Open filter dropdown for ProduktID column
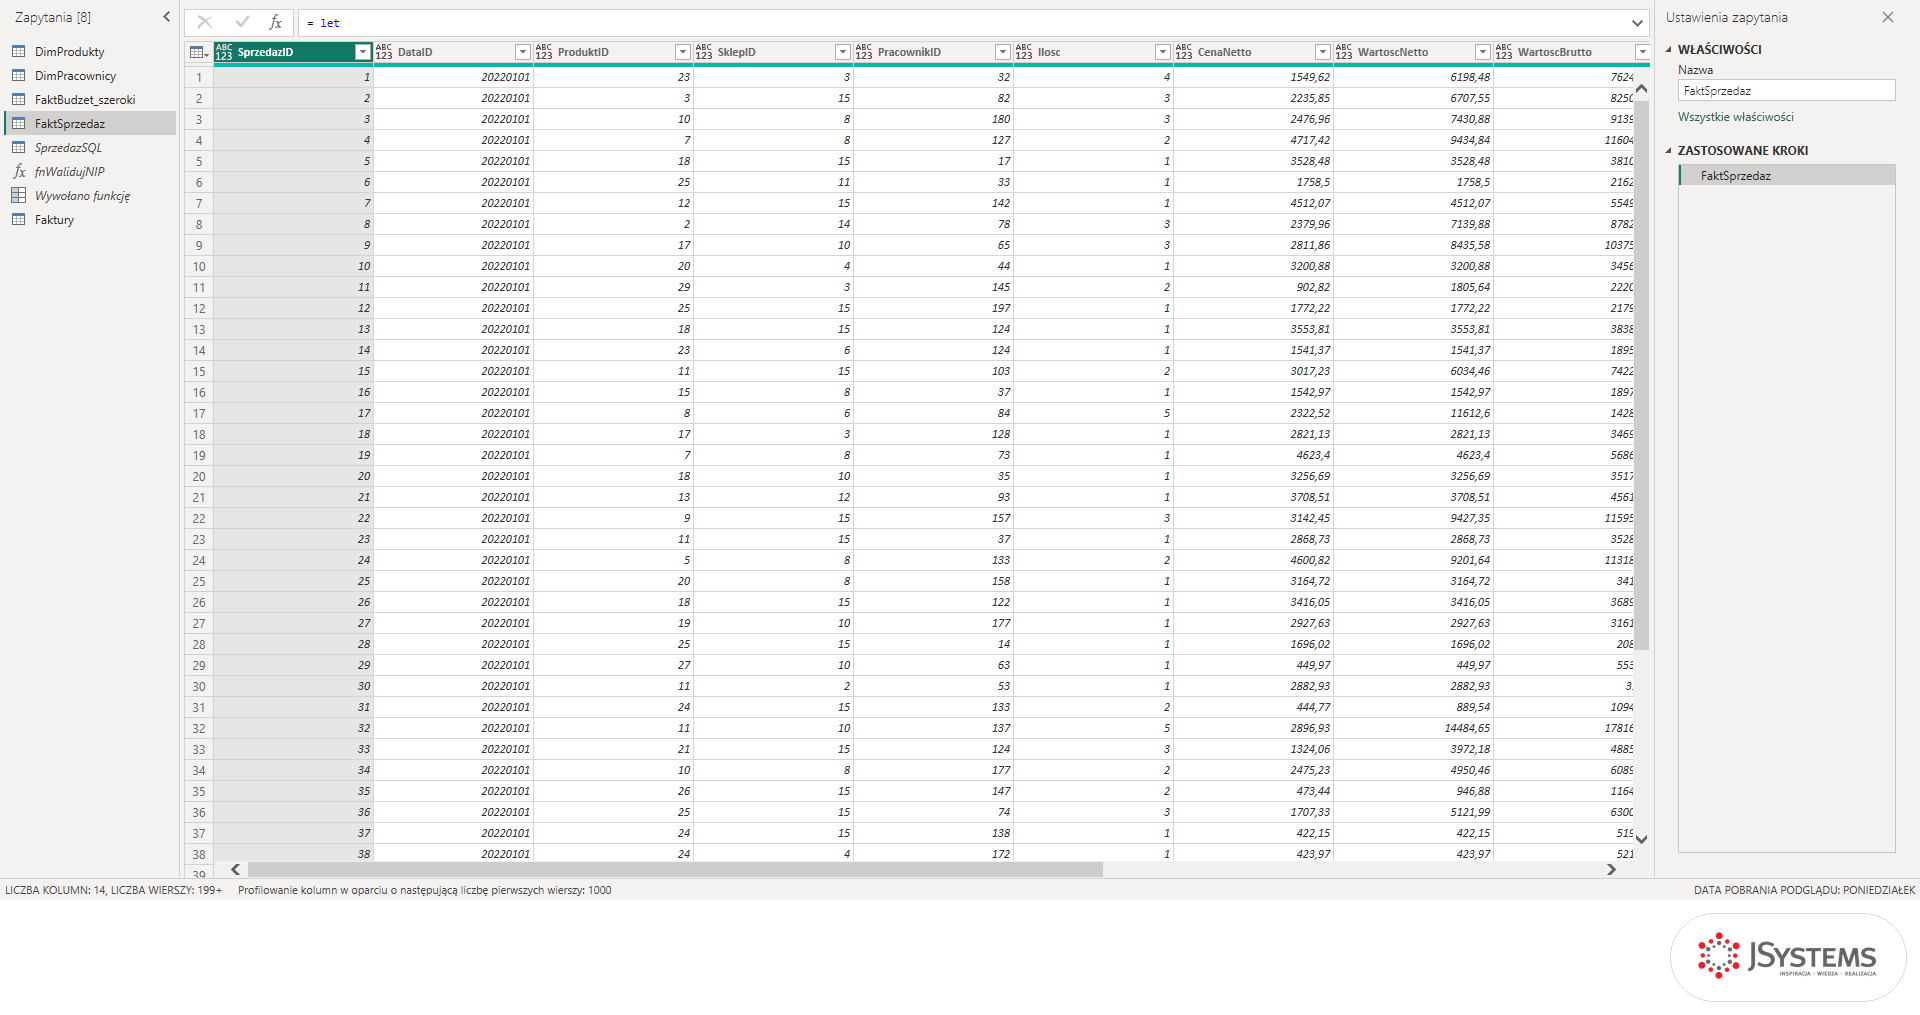This screenshot has height=1015, width=1920. tap(682, 52)
